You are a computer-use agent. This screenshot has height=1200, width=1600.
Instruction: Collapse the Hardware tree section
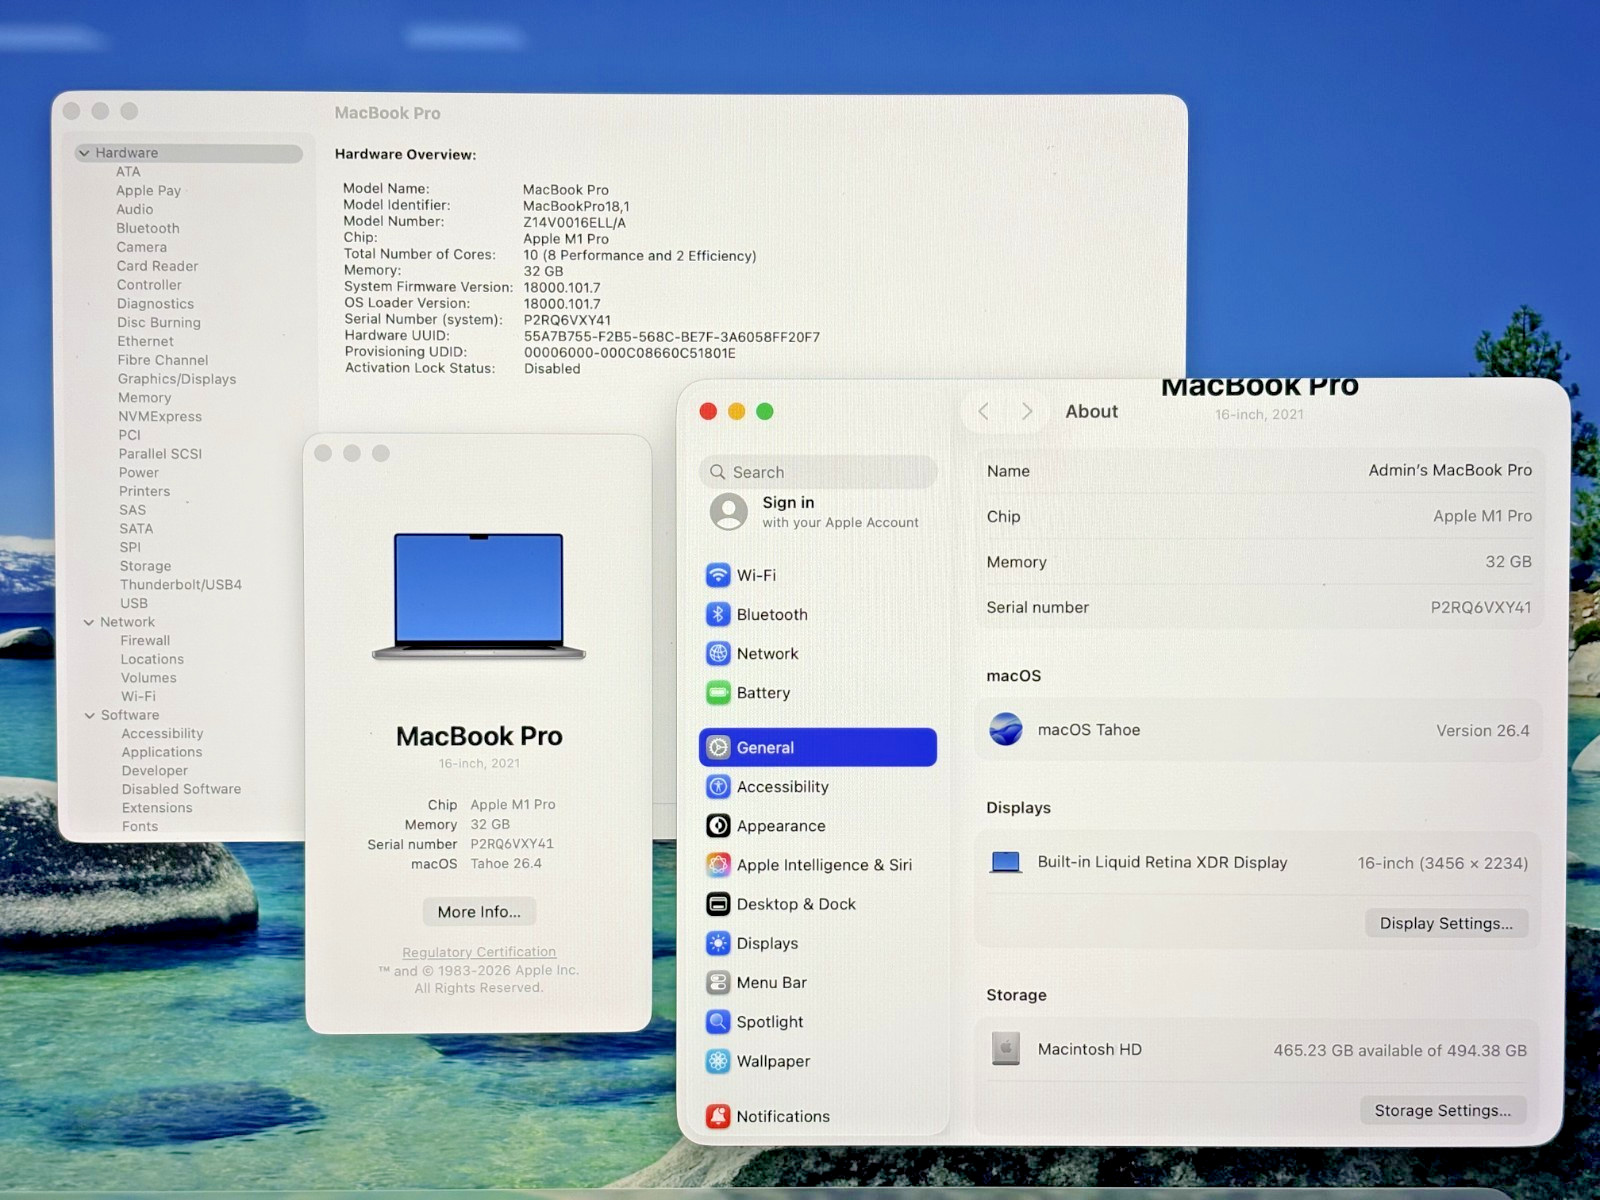84,153
